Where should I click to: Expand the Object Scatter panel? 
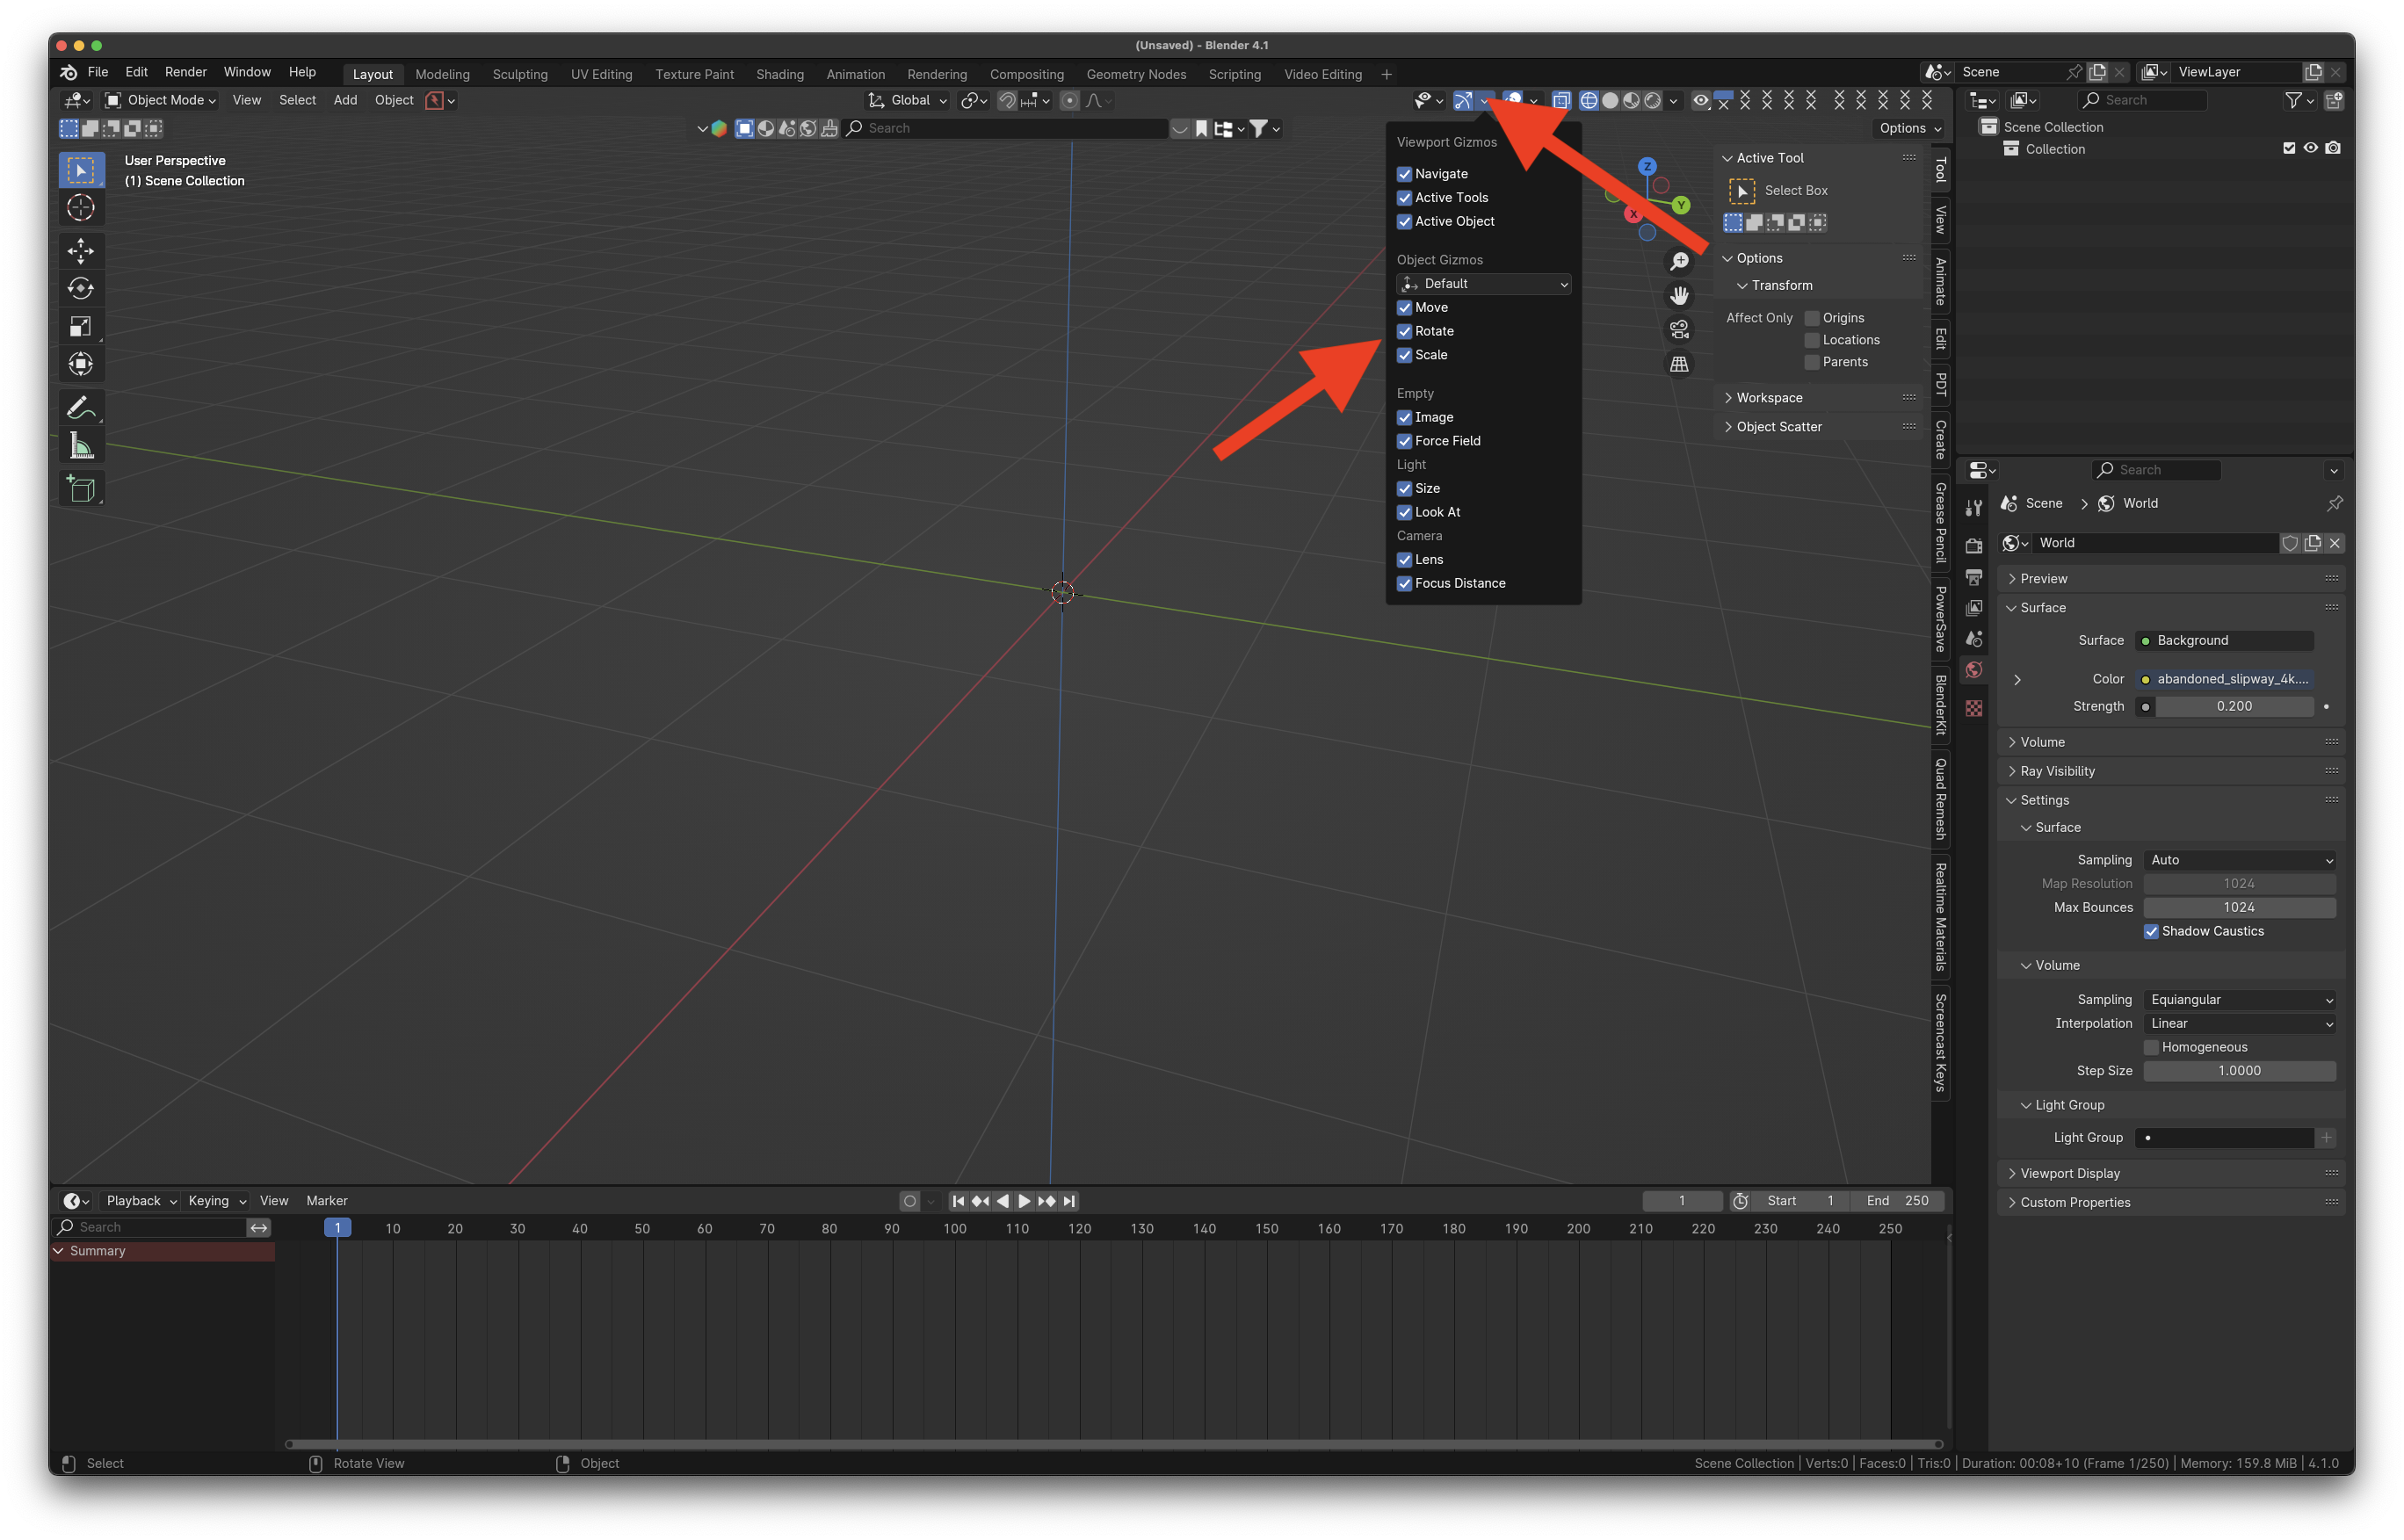pos(1779,427)
